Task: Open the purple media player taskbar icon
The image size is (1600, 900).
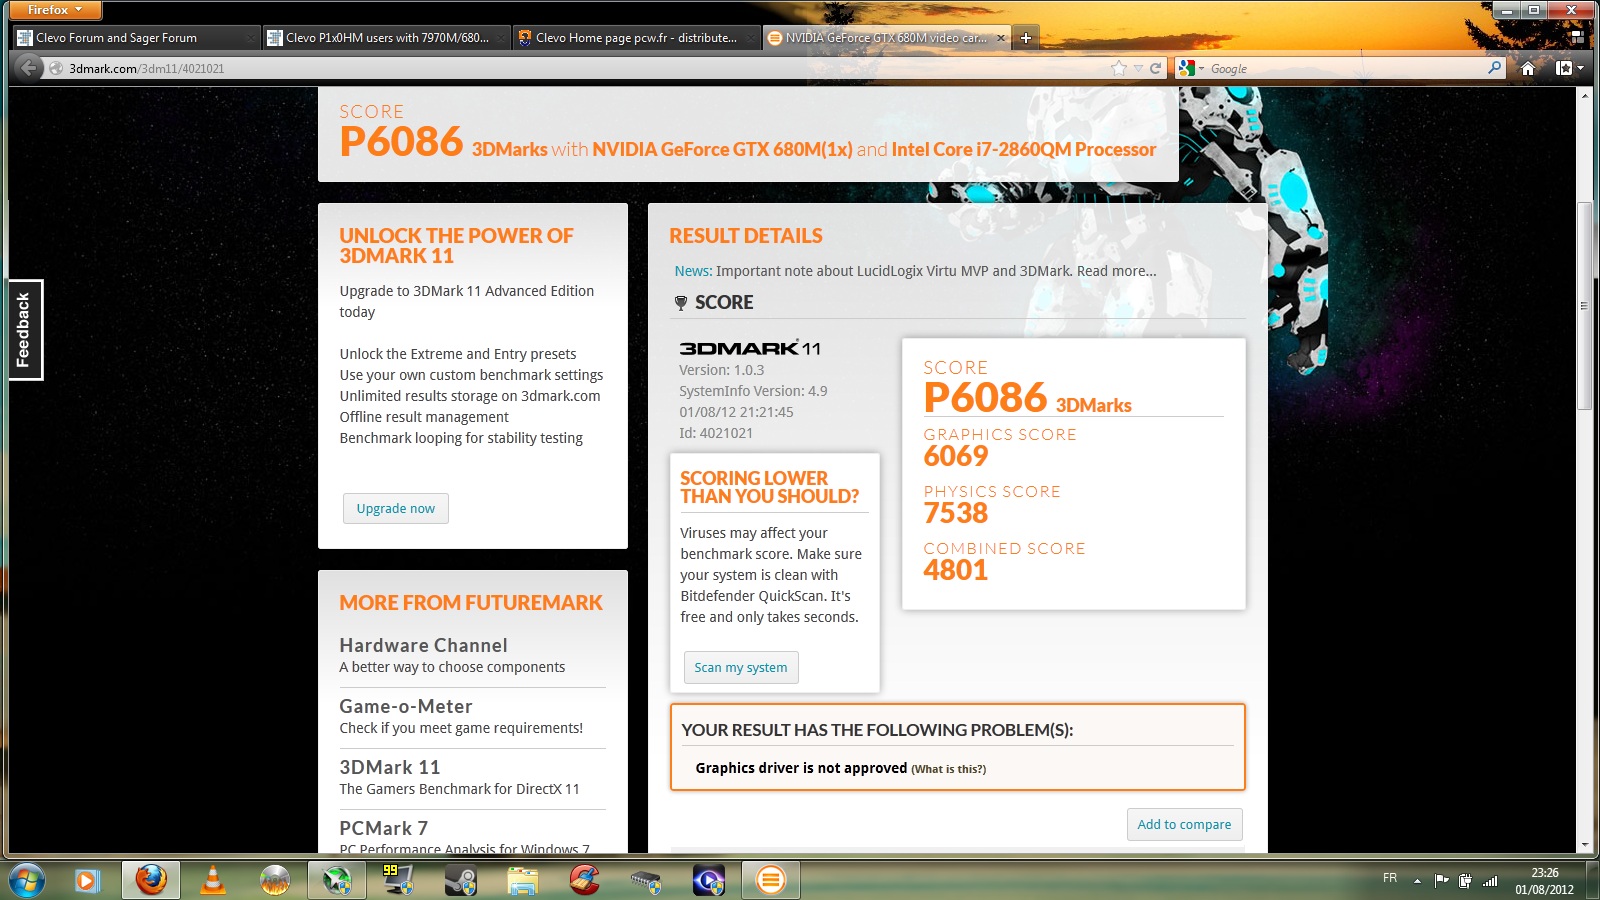Action: (709, 880)
